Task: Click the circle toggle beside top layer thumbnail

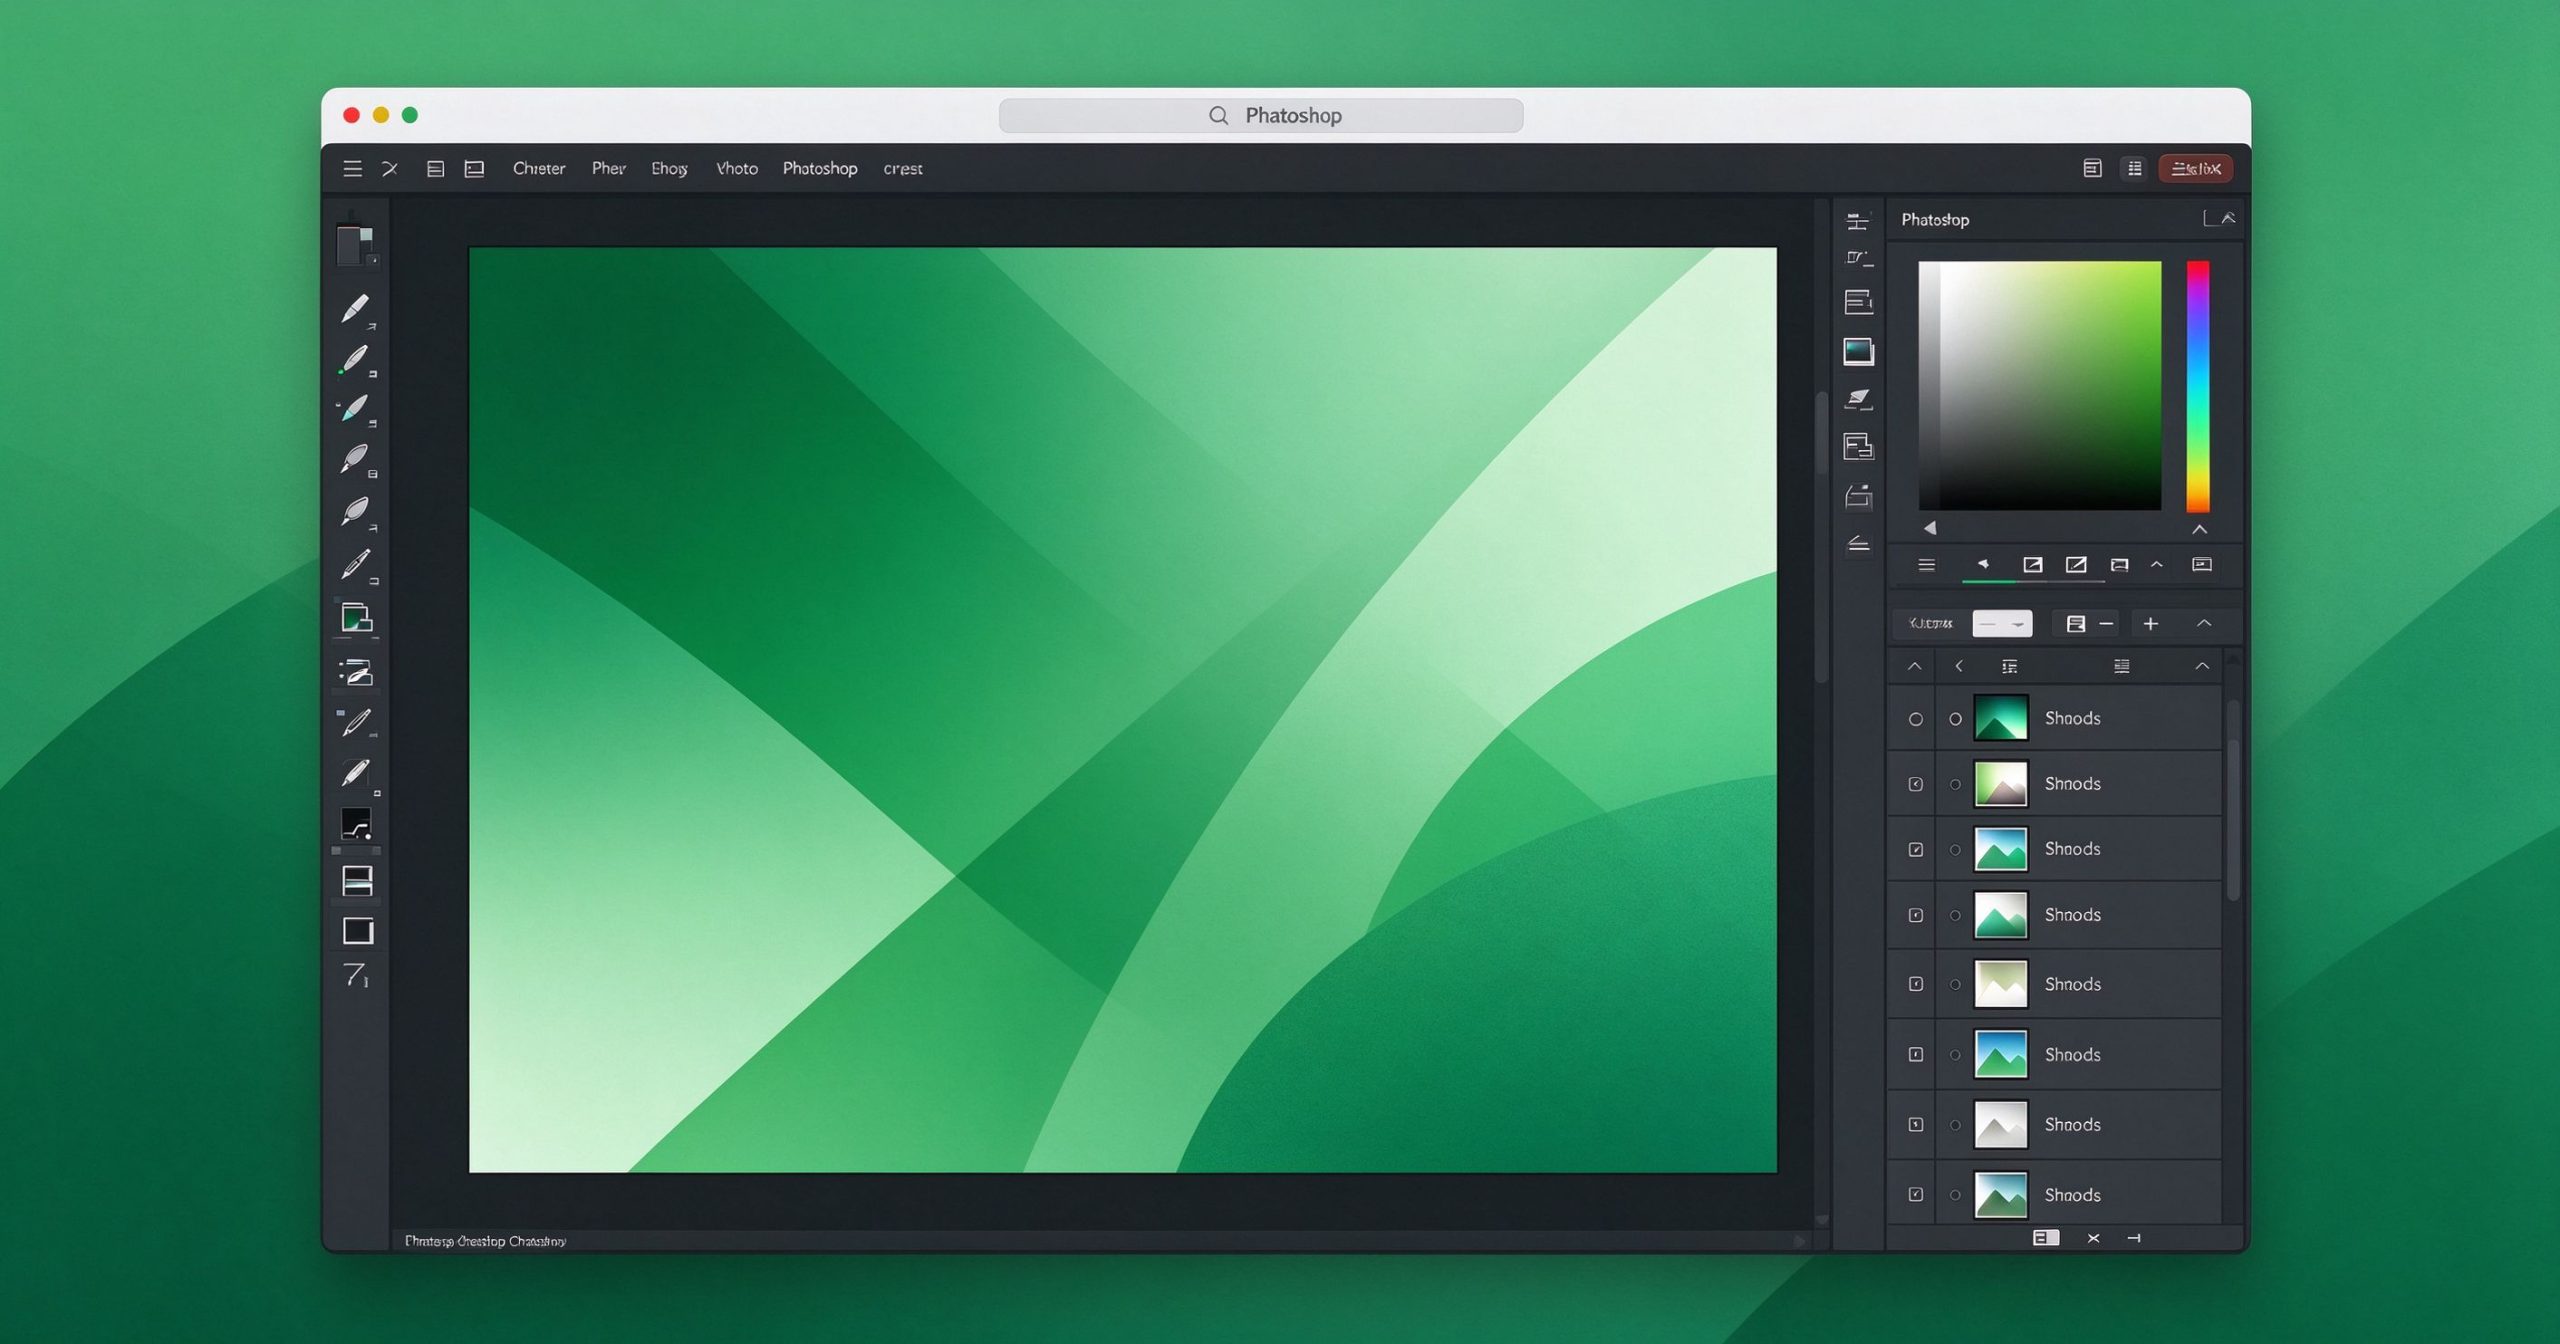Action: pos(1955,719)
